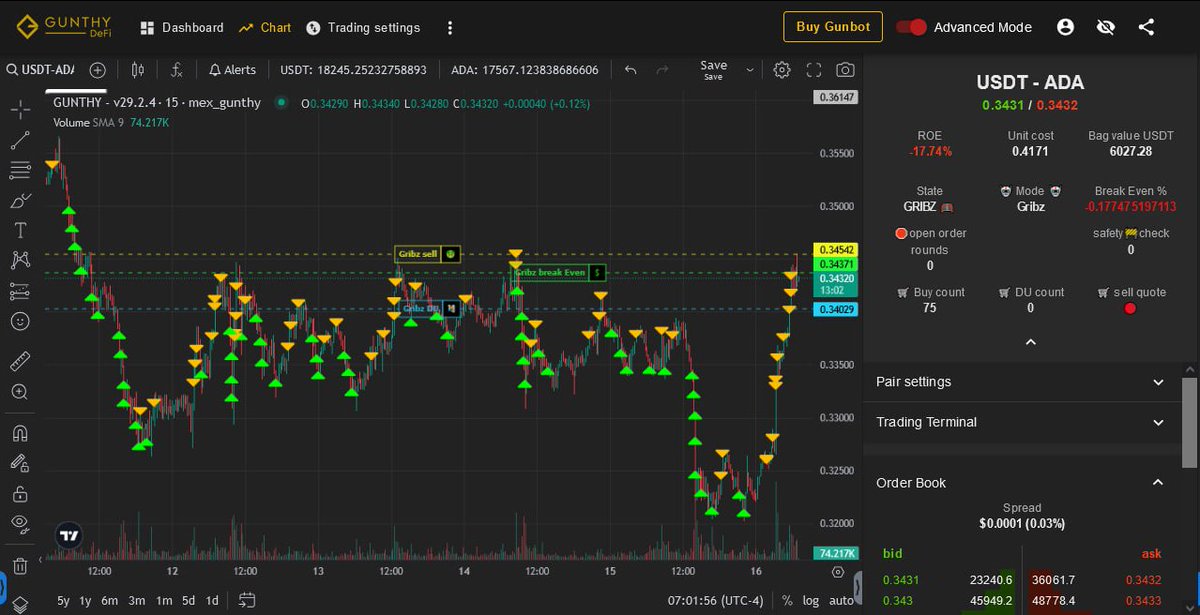Toggle the auto scale

842,600
